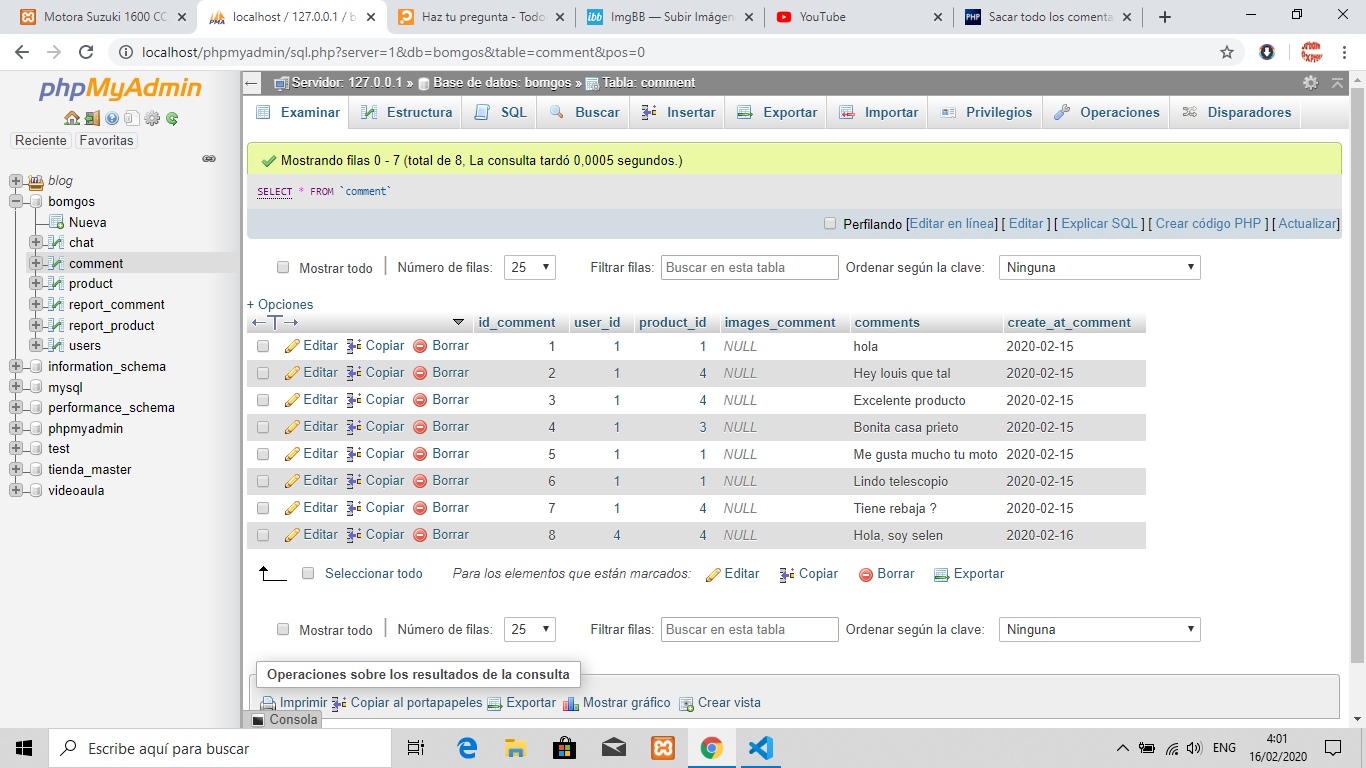
Task: Open phpMyAdmin documentation help icon
Action: pos(112,118)
